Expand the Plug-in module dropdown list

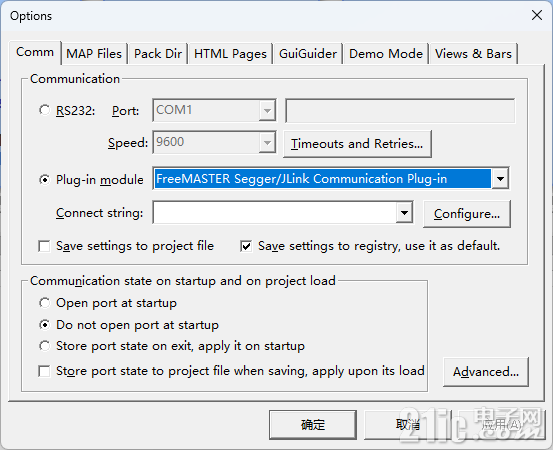point(500,179)
